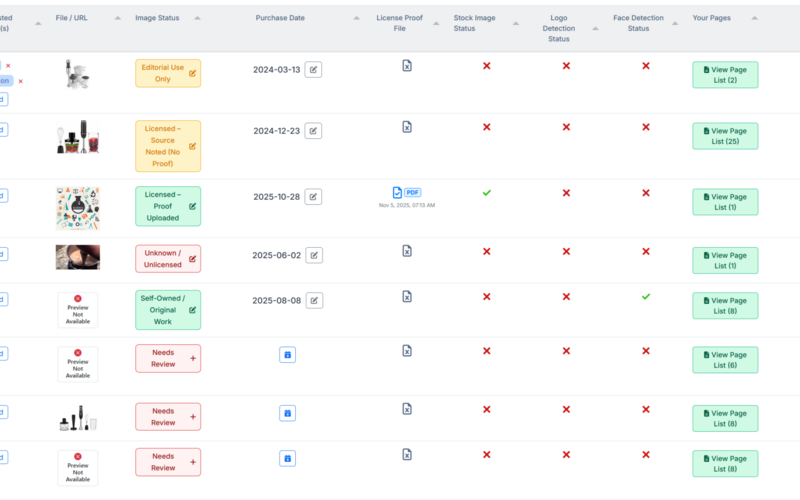
Task: Sort by Face Detection Status column
Action: tap(675, 23)
